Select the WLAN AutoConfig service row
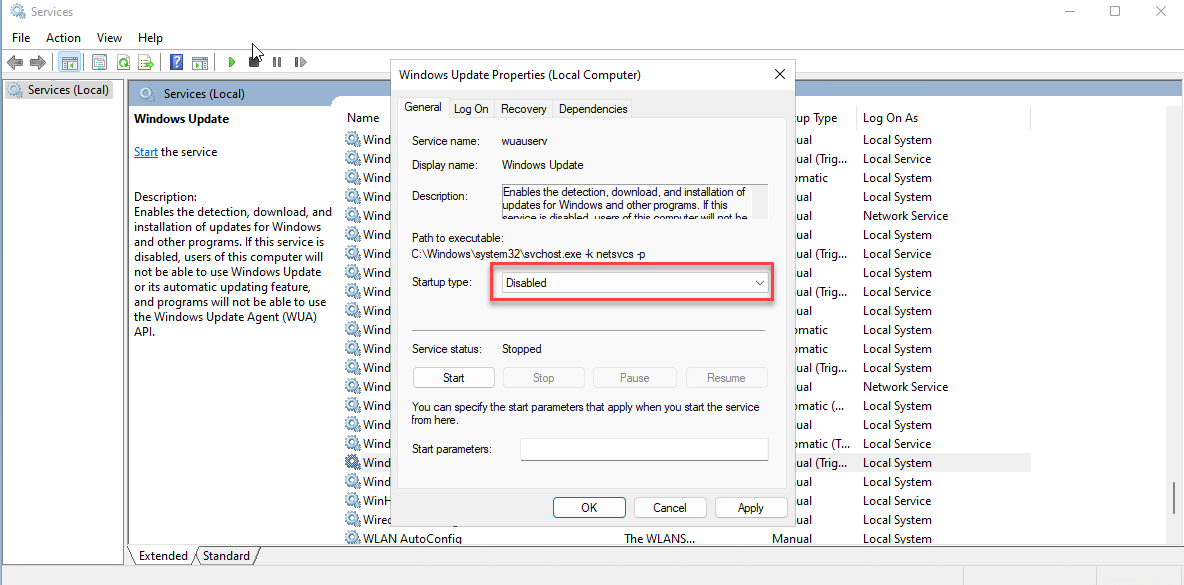 click(x=687, y=538)
